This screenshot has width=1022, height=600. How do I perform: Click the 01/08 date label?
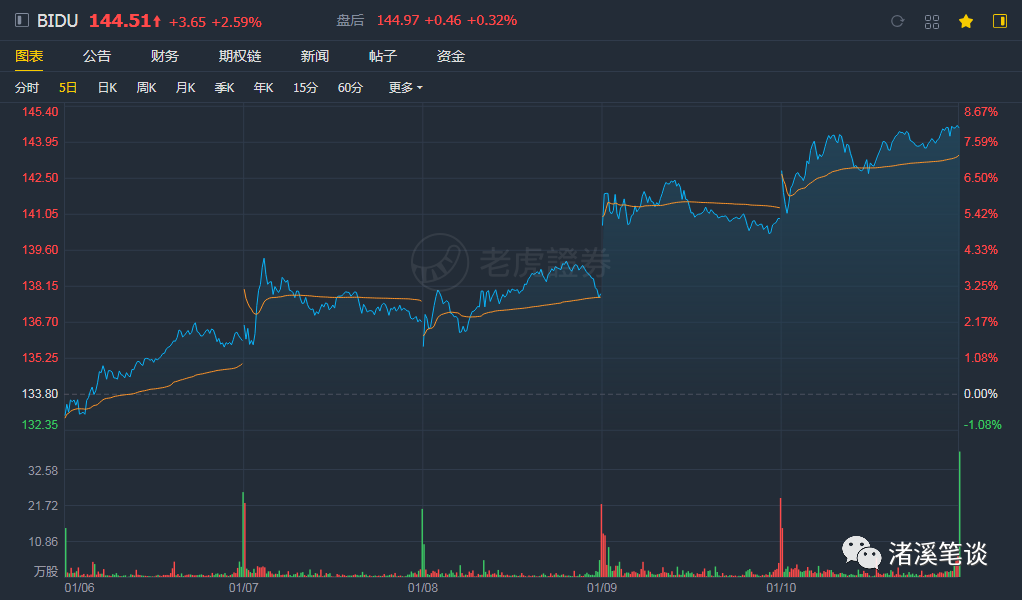click(x=422, y=588)
